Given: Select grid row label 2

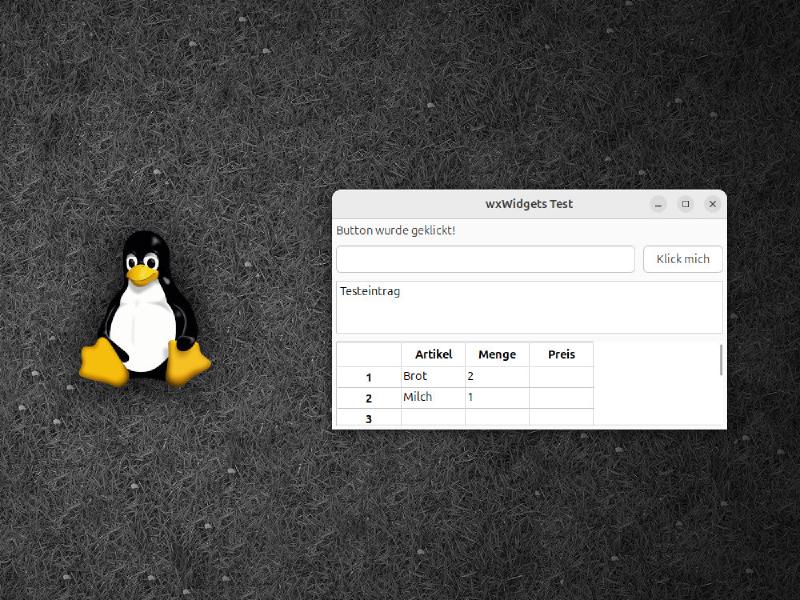Looking at the screenshot, I should [x=369, y=398].
